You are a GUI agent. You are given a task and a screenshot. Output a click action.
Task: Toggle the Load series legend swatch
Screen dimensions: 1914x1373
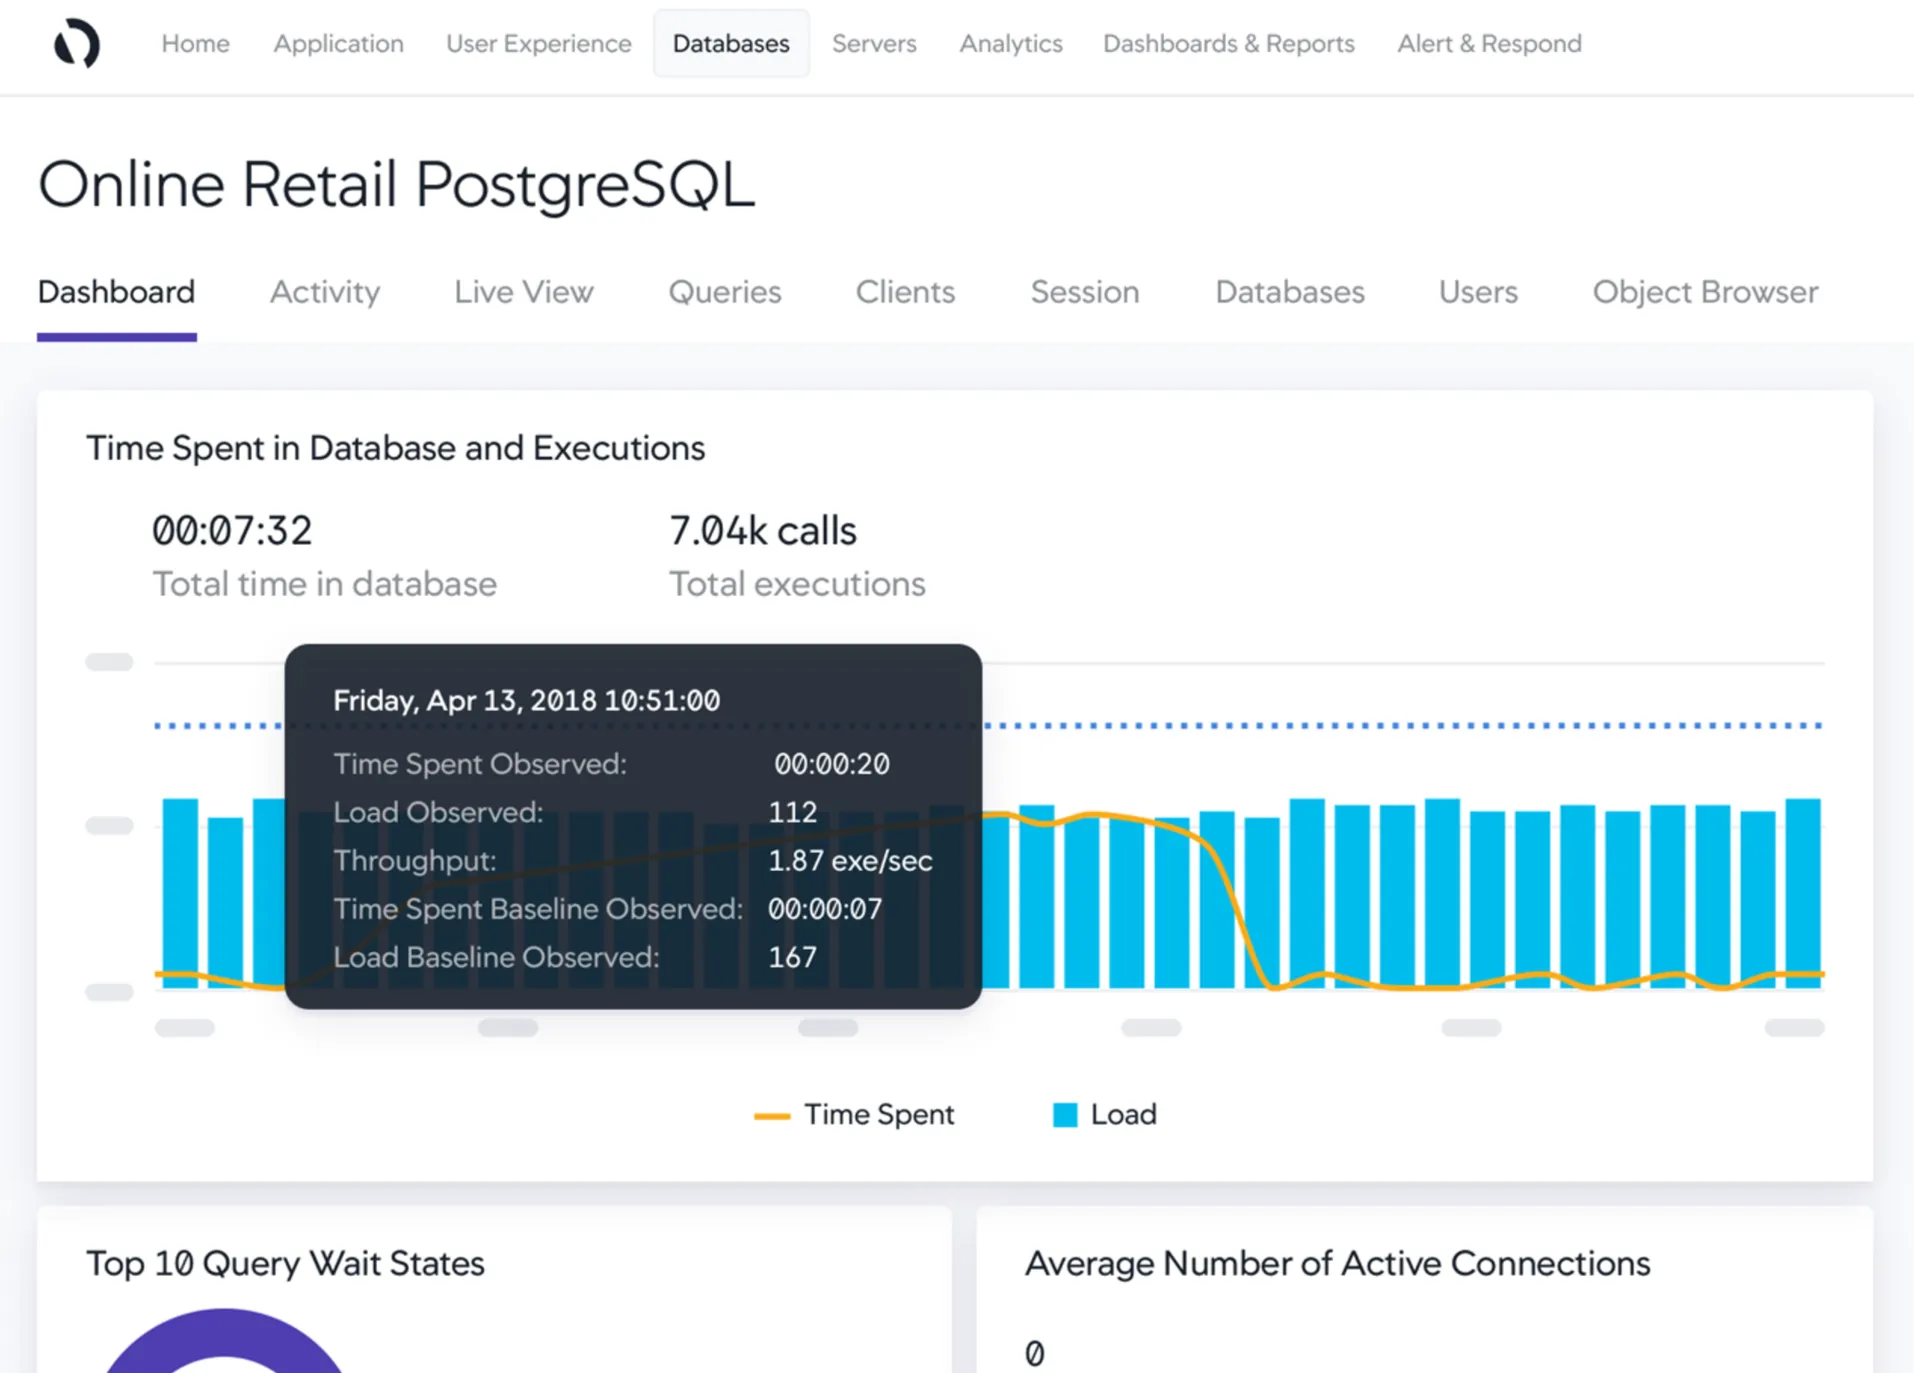click(1065, 1115)
